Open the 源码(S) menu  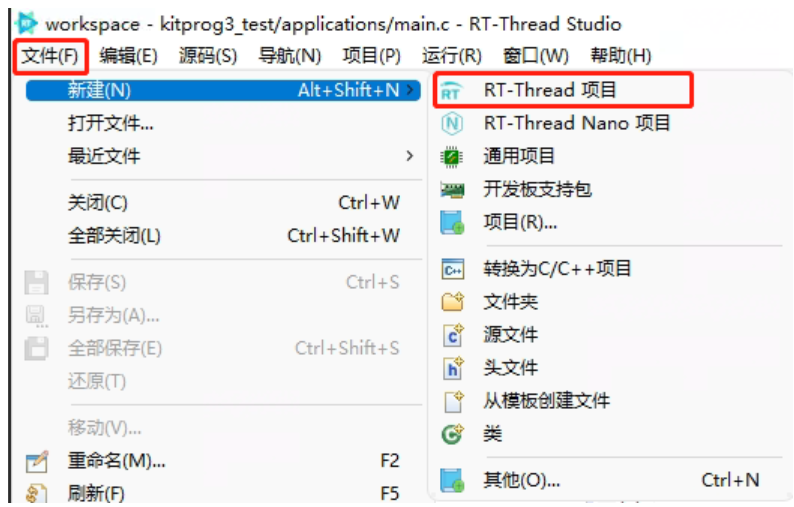[x=208, y=56]
